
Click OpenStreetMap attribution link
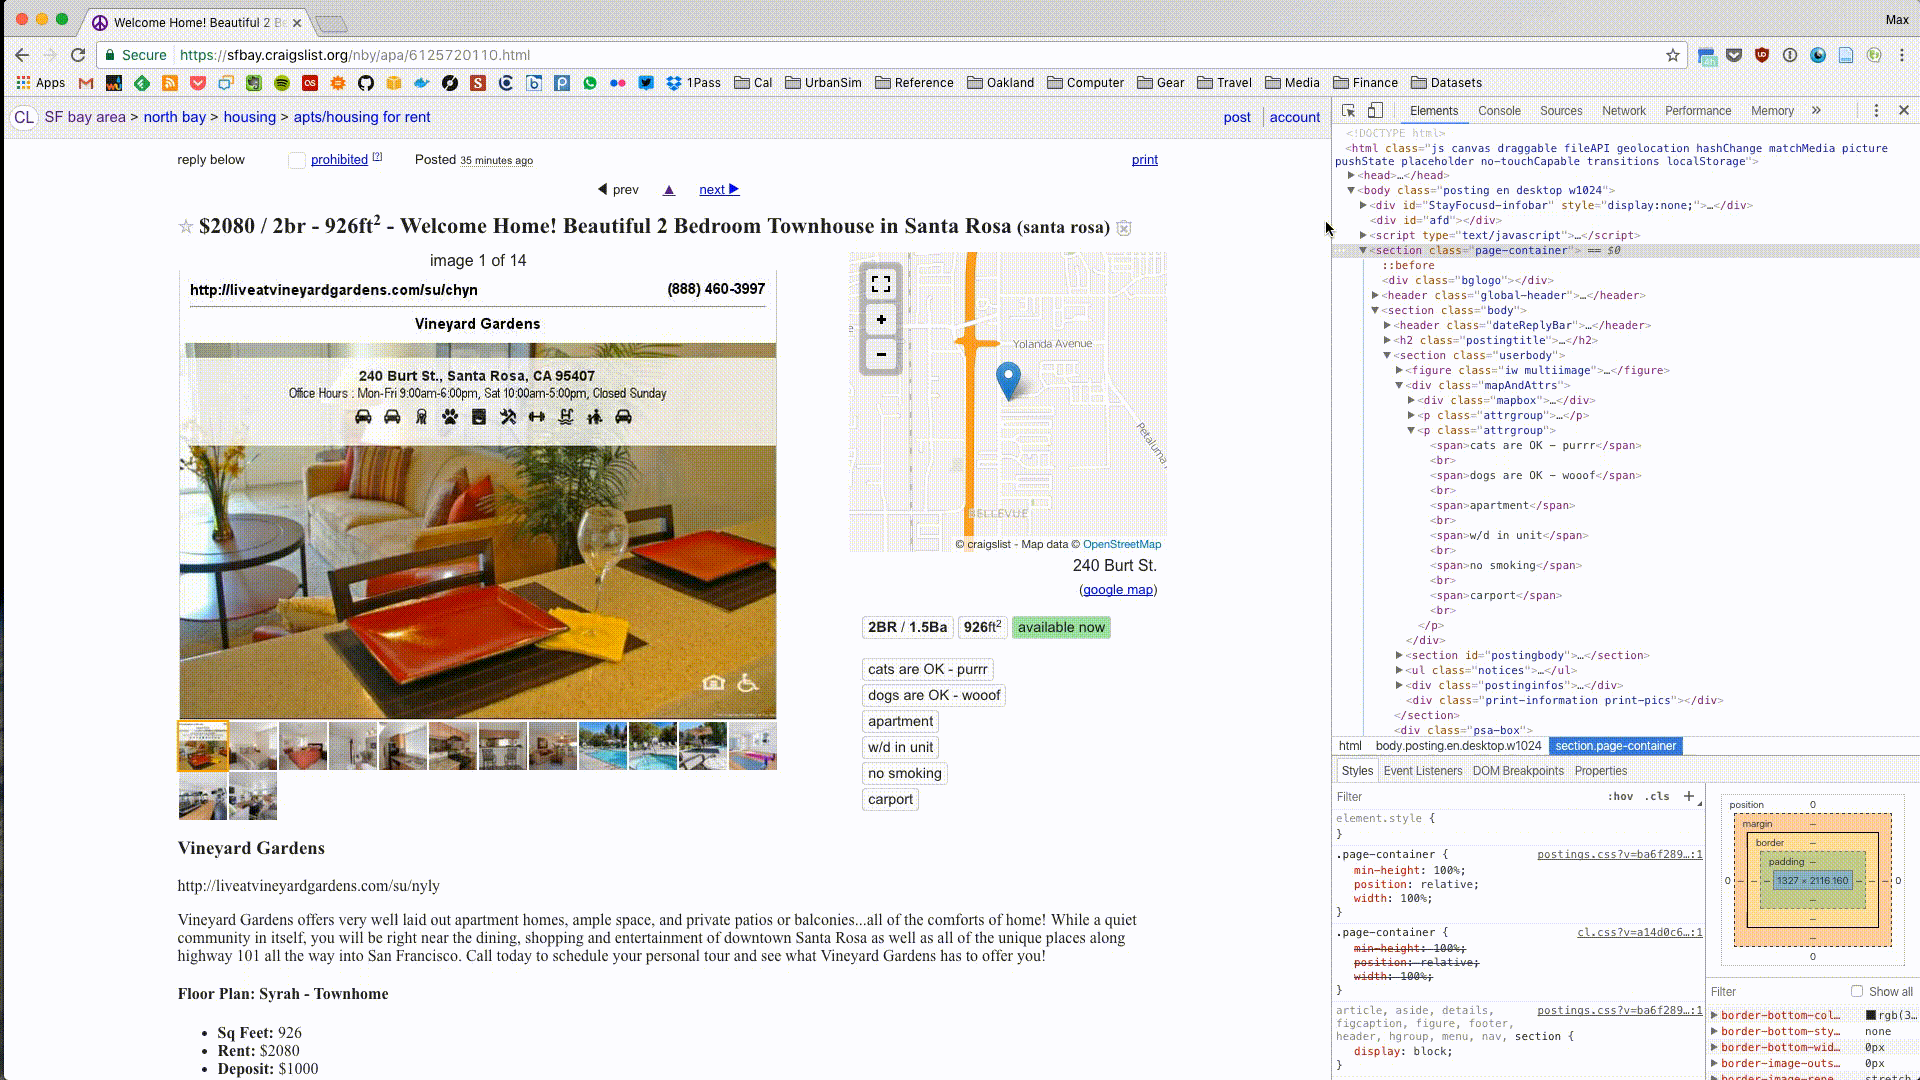1121,545
